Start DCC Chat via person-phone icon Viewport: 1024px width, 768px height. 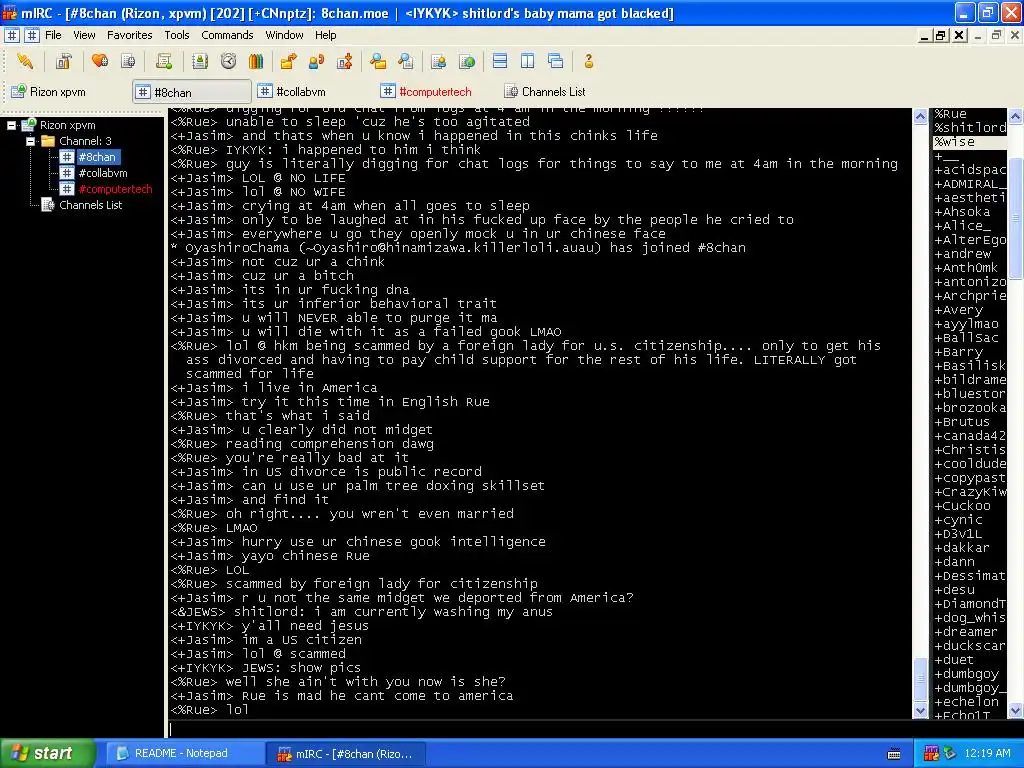pyautogui.click(x=317, y=61)
